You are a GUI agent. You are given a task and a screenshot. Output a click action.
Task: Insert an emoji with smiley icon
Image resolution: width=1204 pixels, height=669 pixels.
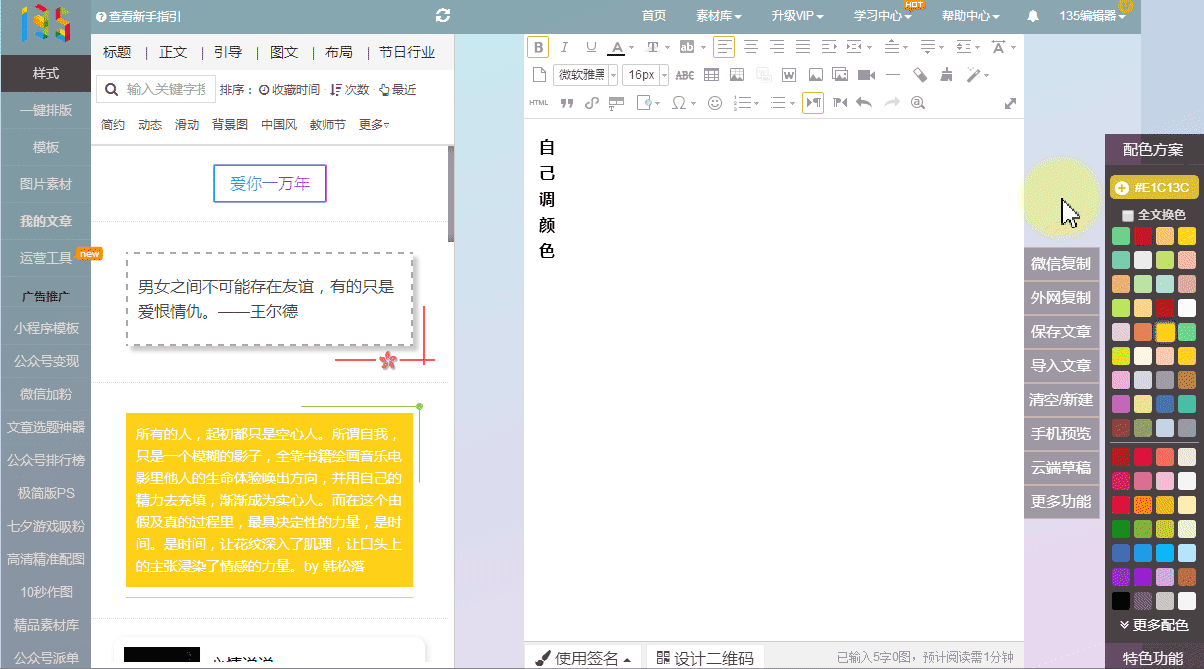tap(714, 102)
